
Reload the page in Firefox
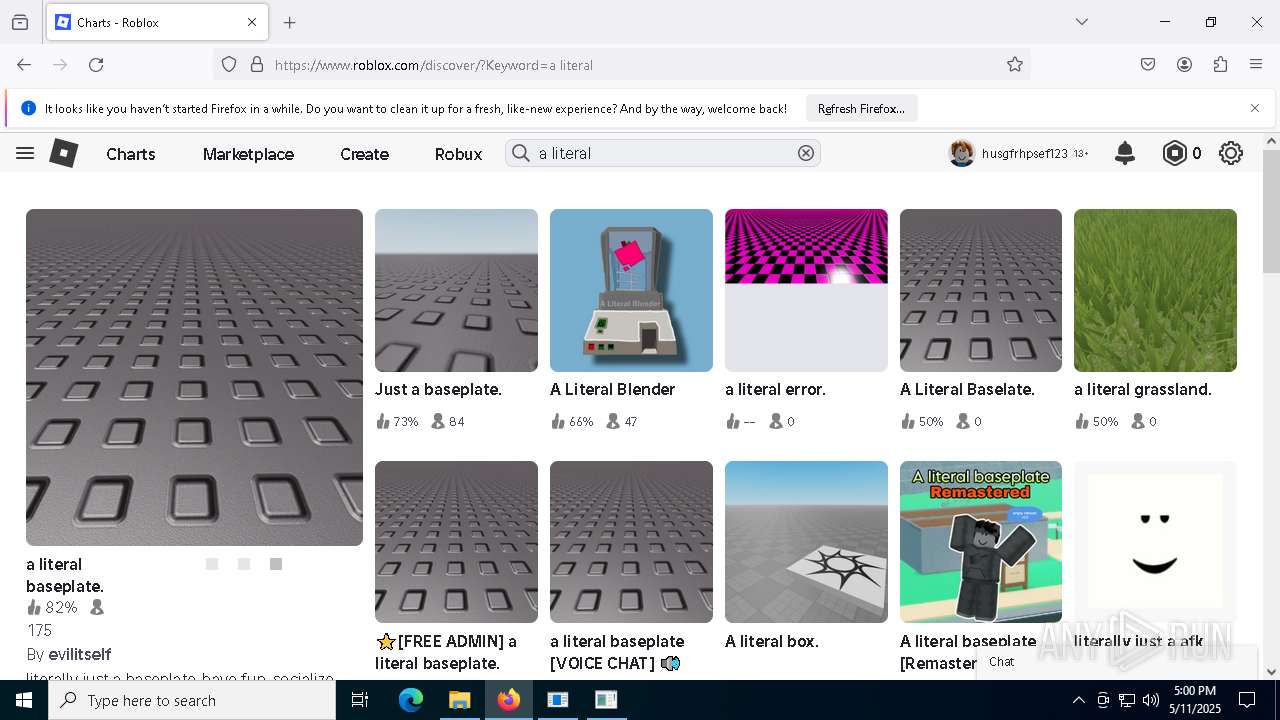pos(96,64)
